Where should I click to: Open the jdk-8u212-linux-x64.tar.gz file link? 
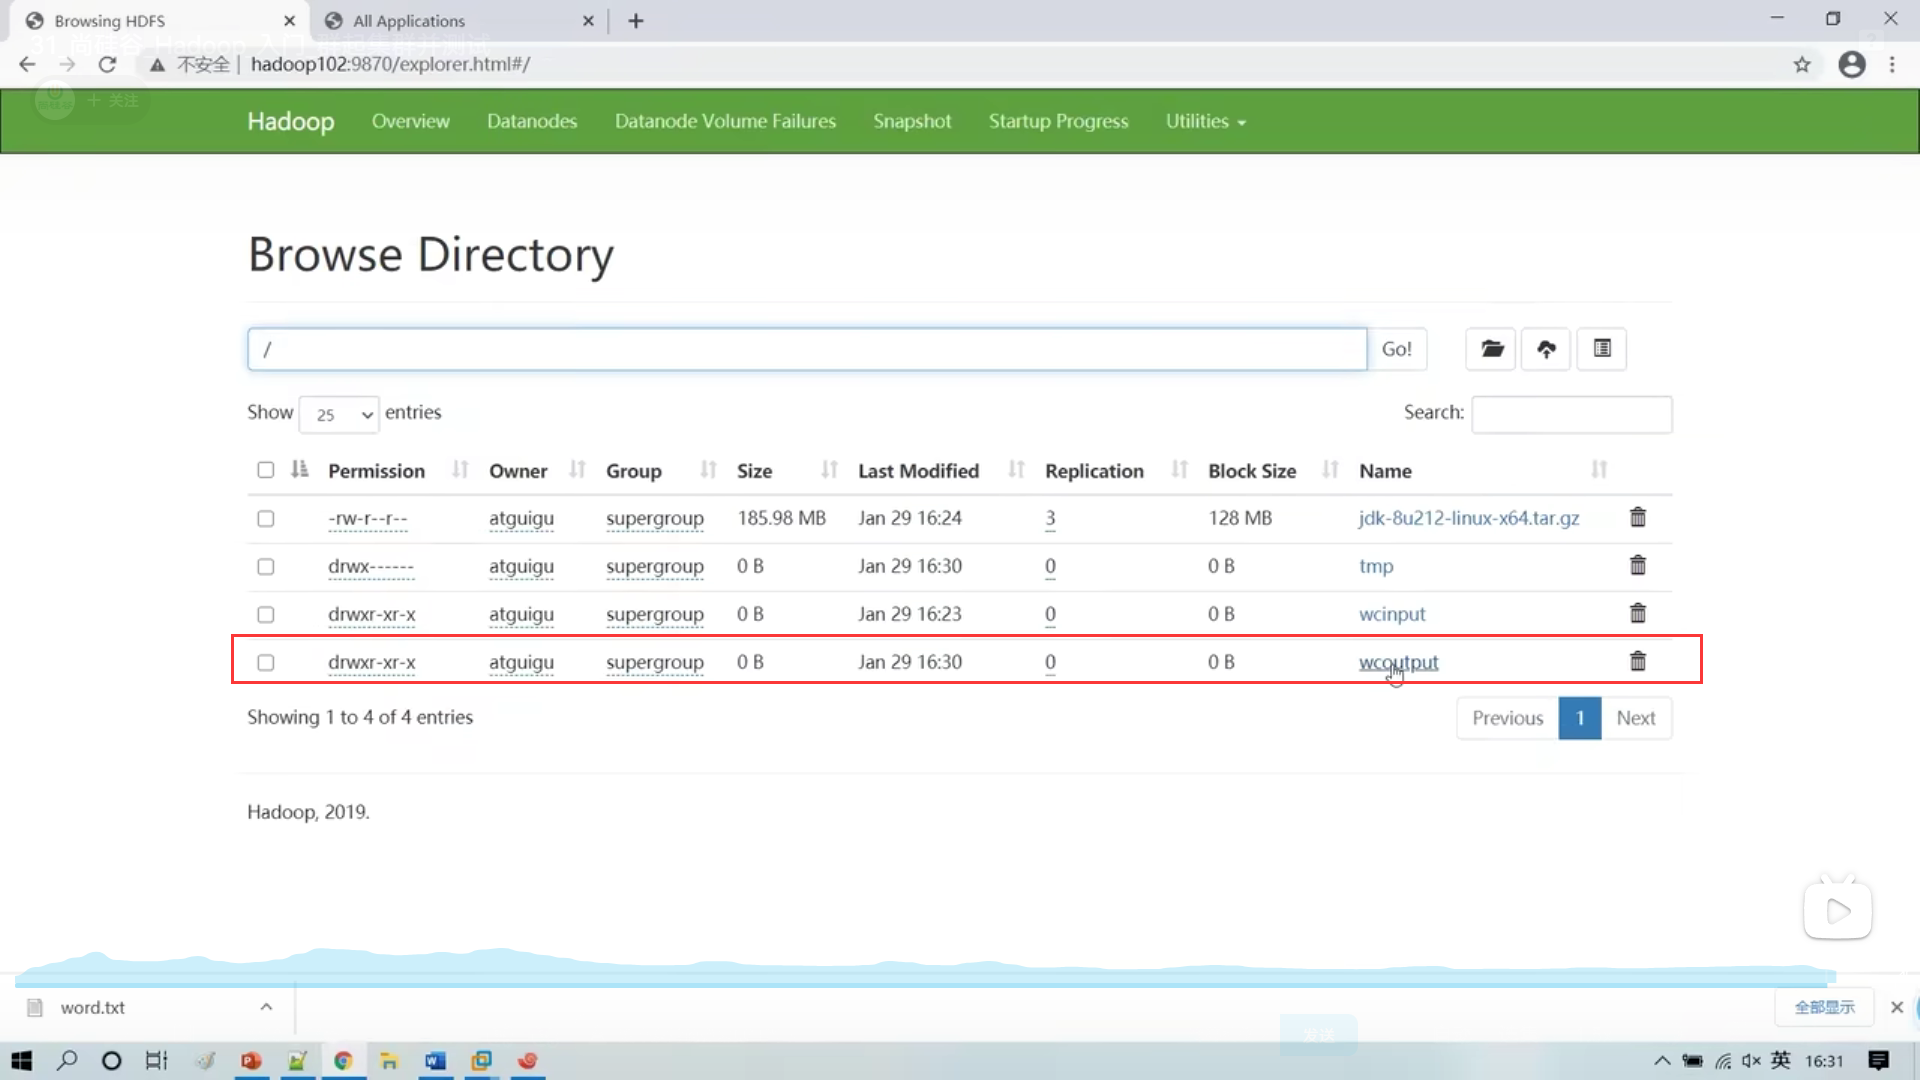click(1469, 518)
